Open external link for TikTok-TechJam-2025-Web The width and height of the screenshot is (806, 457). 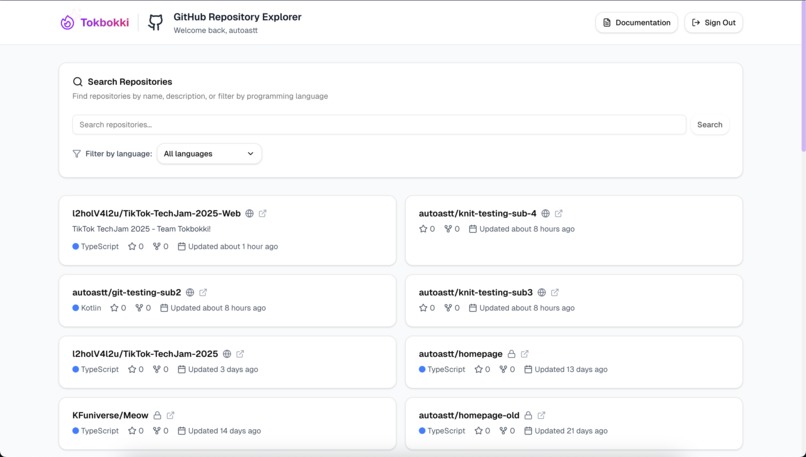click(263, 213)
